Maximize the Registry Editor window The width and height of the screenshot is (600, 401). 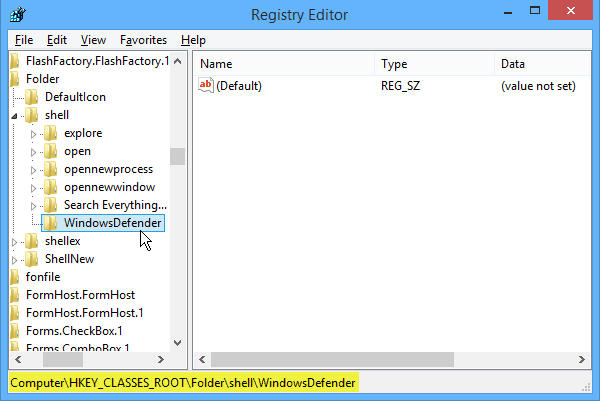click(x=535, y=11)
